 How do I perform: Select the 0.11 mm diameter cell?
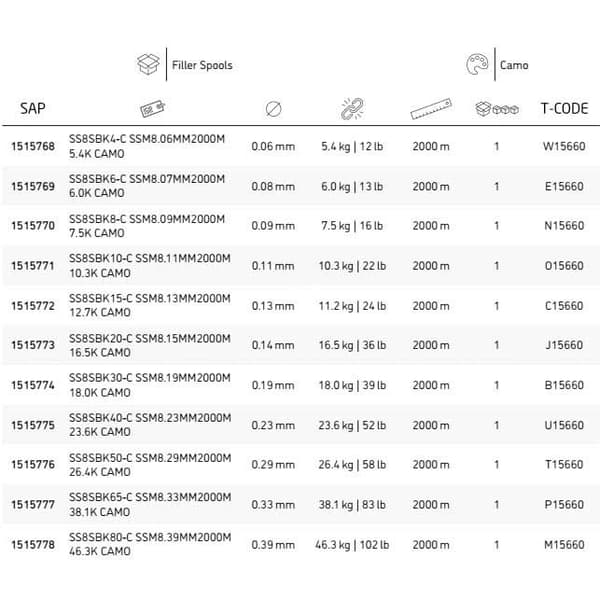pyautogui.click(x=273, y=266)
